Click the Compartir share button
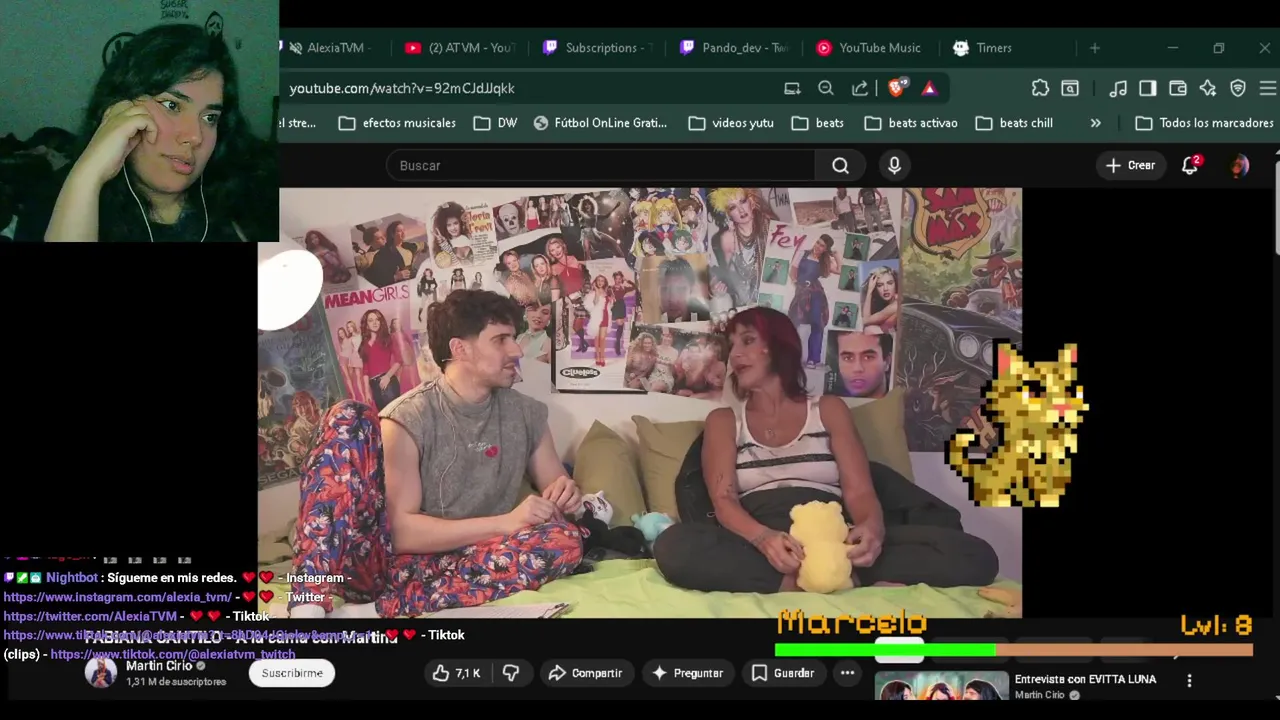 point(586,673)
